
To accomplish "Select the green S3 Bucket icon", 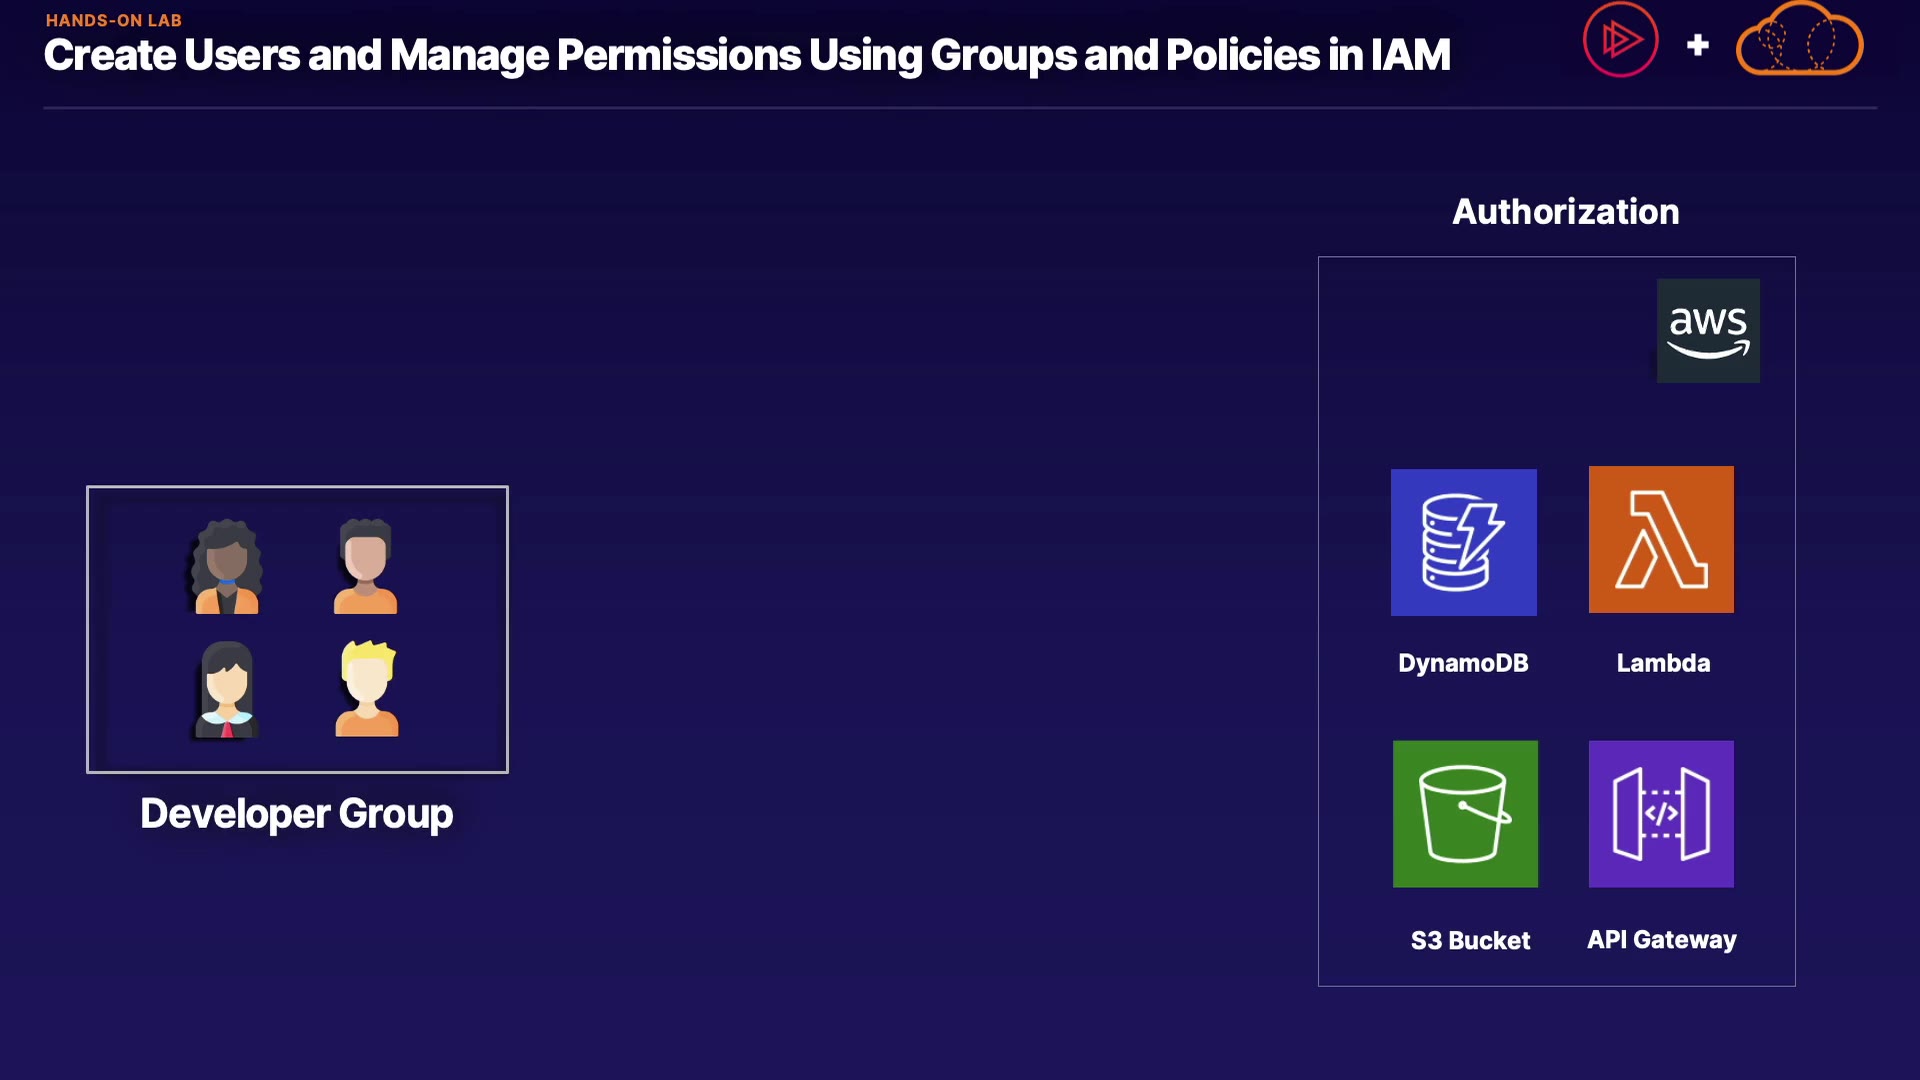I will pos(1465,813).
